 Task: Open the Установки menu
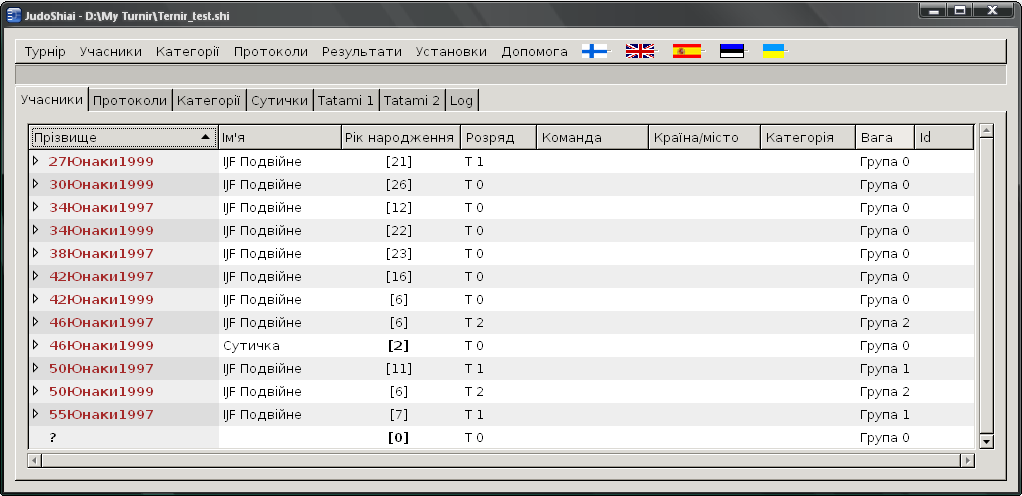(451, 52)
